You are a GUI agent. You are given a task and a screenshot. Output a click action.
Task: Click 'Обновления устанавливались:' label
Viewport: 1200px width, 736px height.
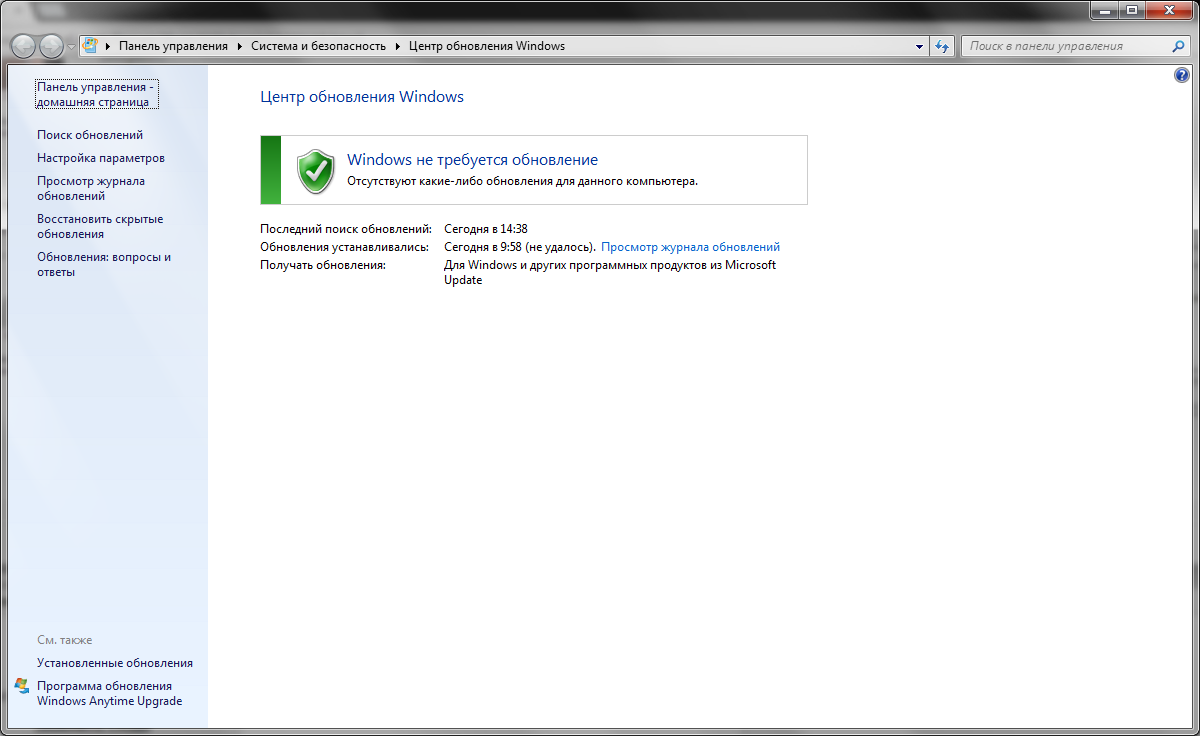pyautogui.click(x=345, y=247)
